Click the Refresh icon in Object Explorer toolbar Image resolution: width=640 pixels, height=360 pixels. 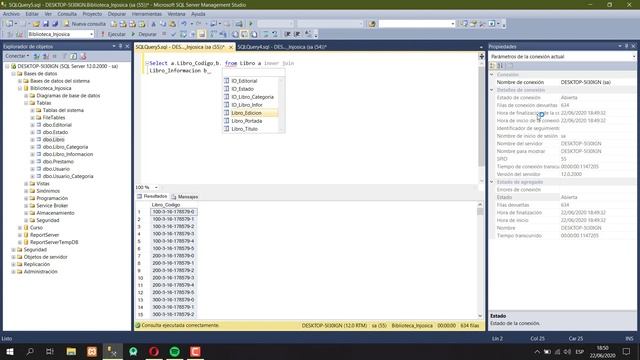(73, 56)
